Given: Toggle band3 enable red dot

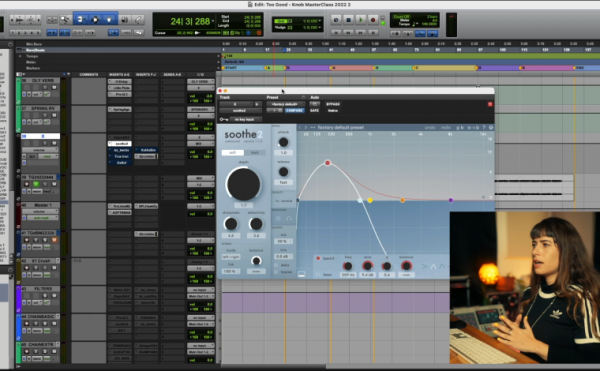Looking at the screenshot, I should 318,259.
